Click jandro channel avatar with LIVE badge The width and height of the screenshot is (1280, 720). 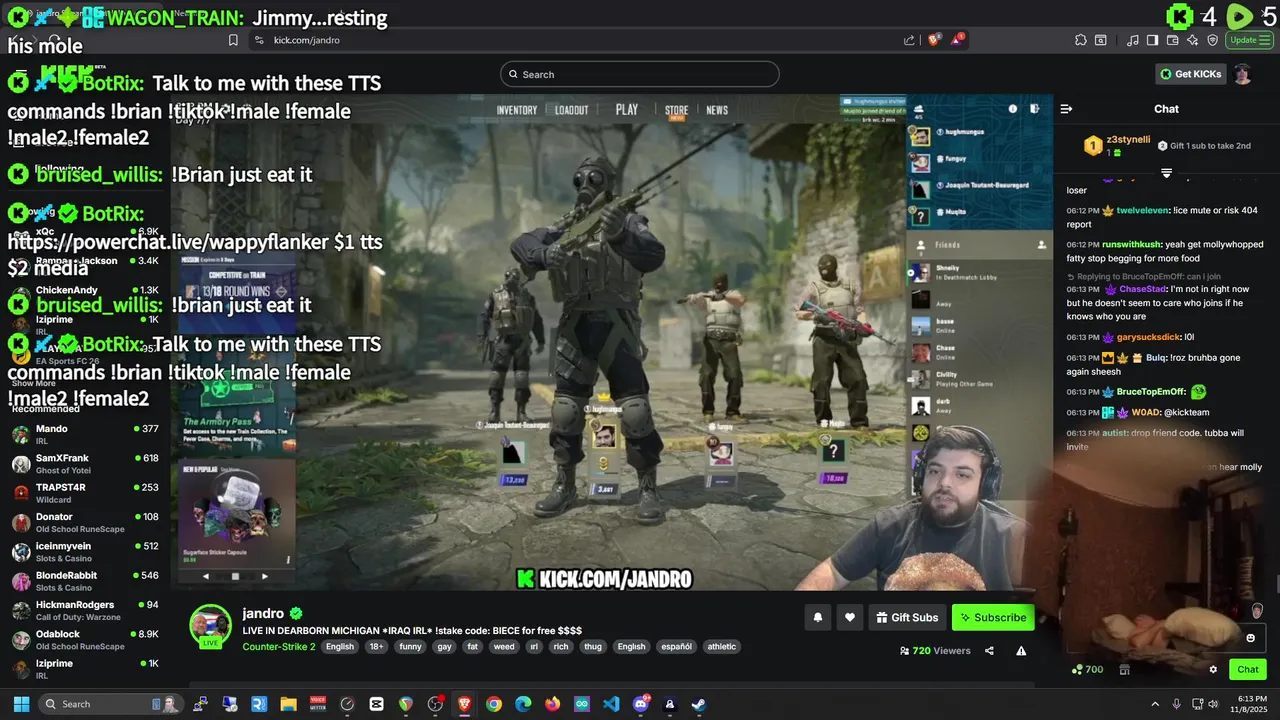point(210,627)
